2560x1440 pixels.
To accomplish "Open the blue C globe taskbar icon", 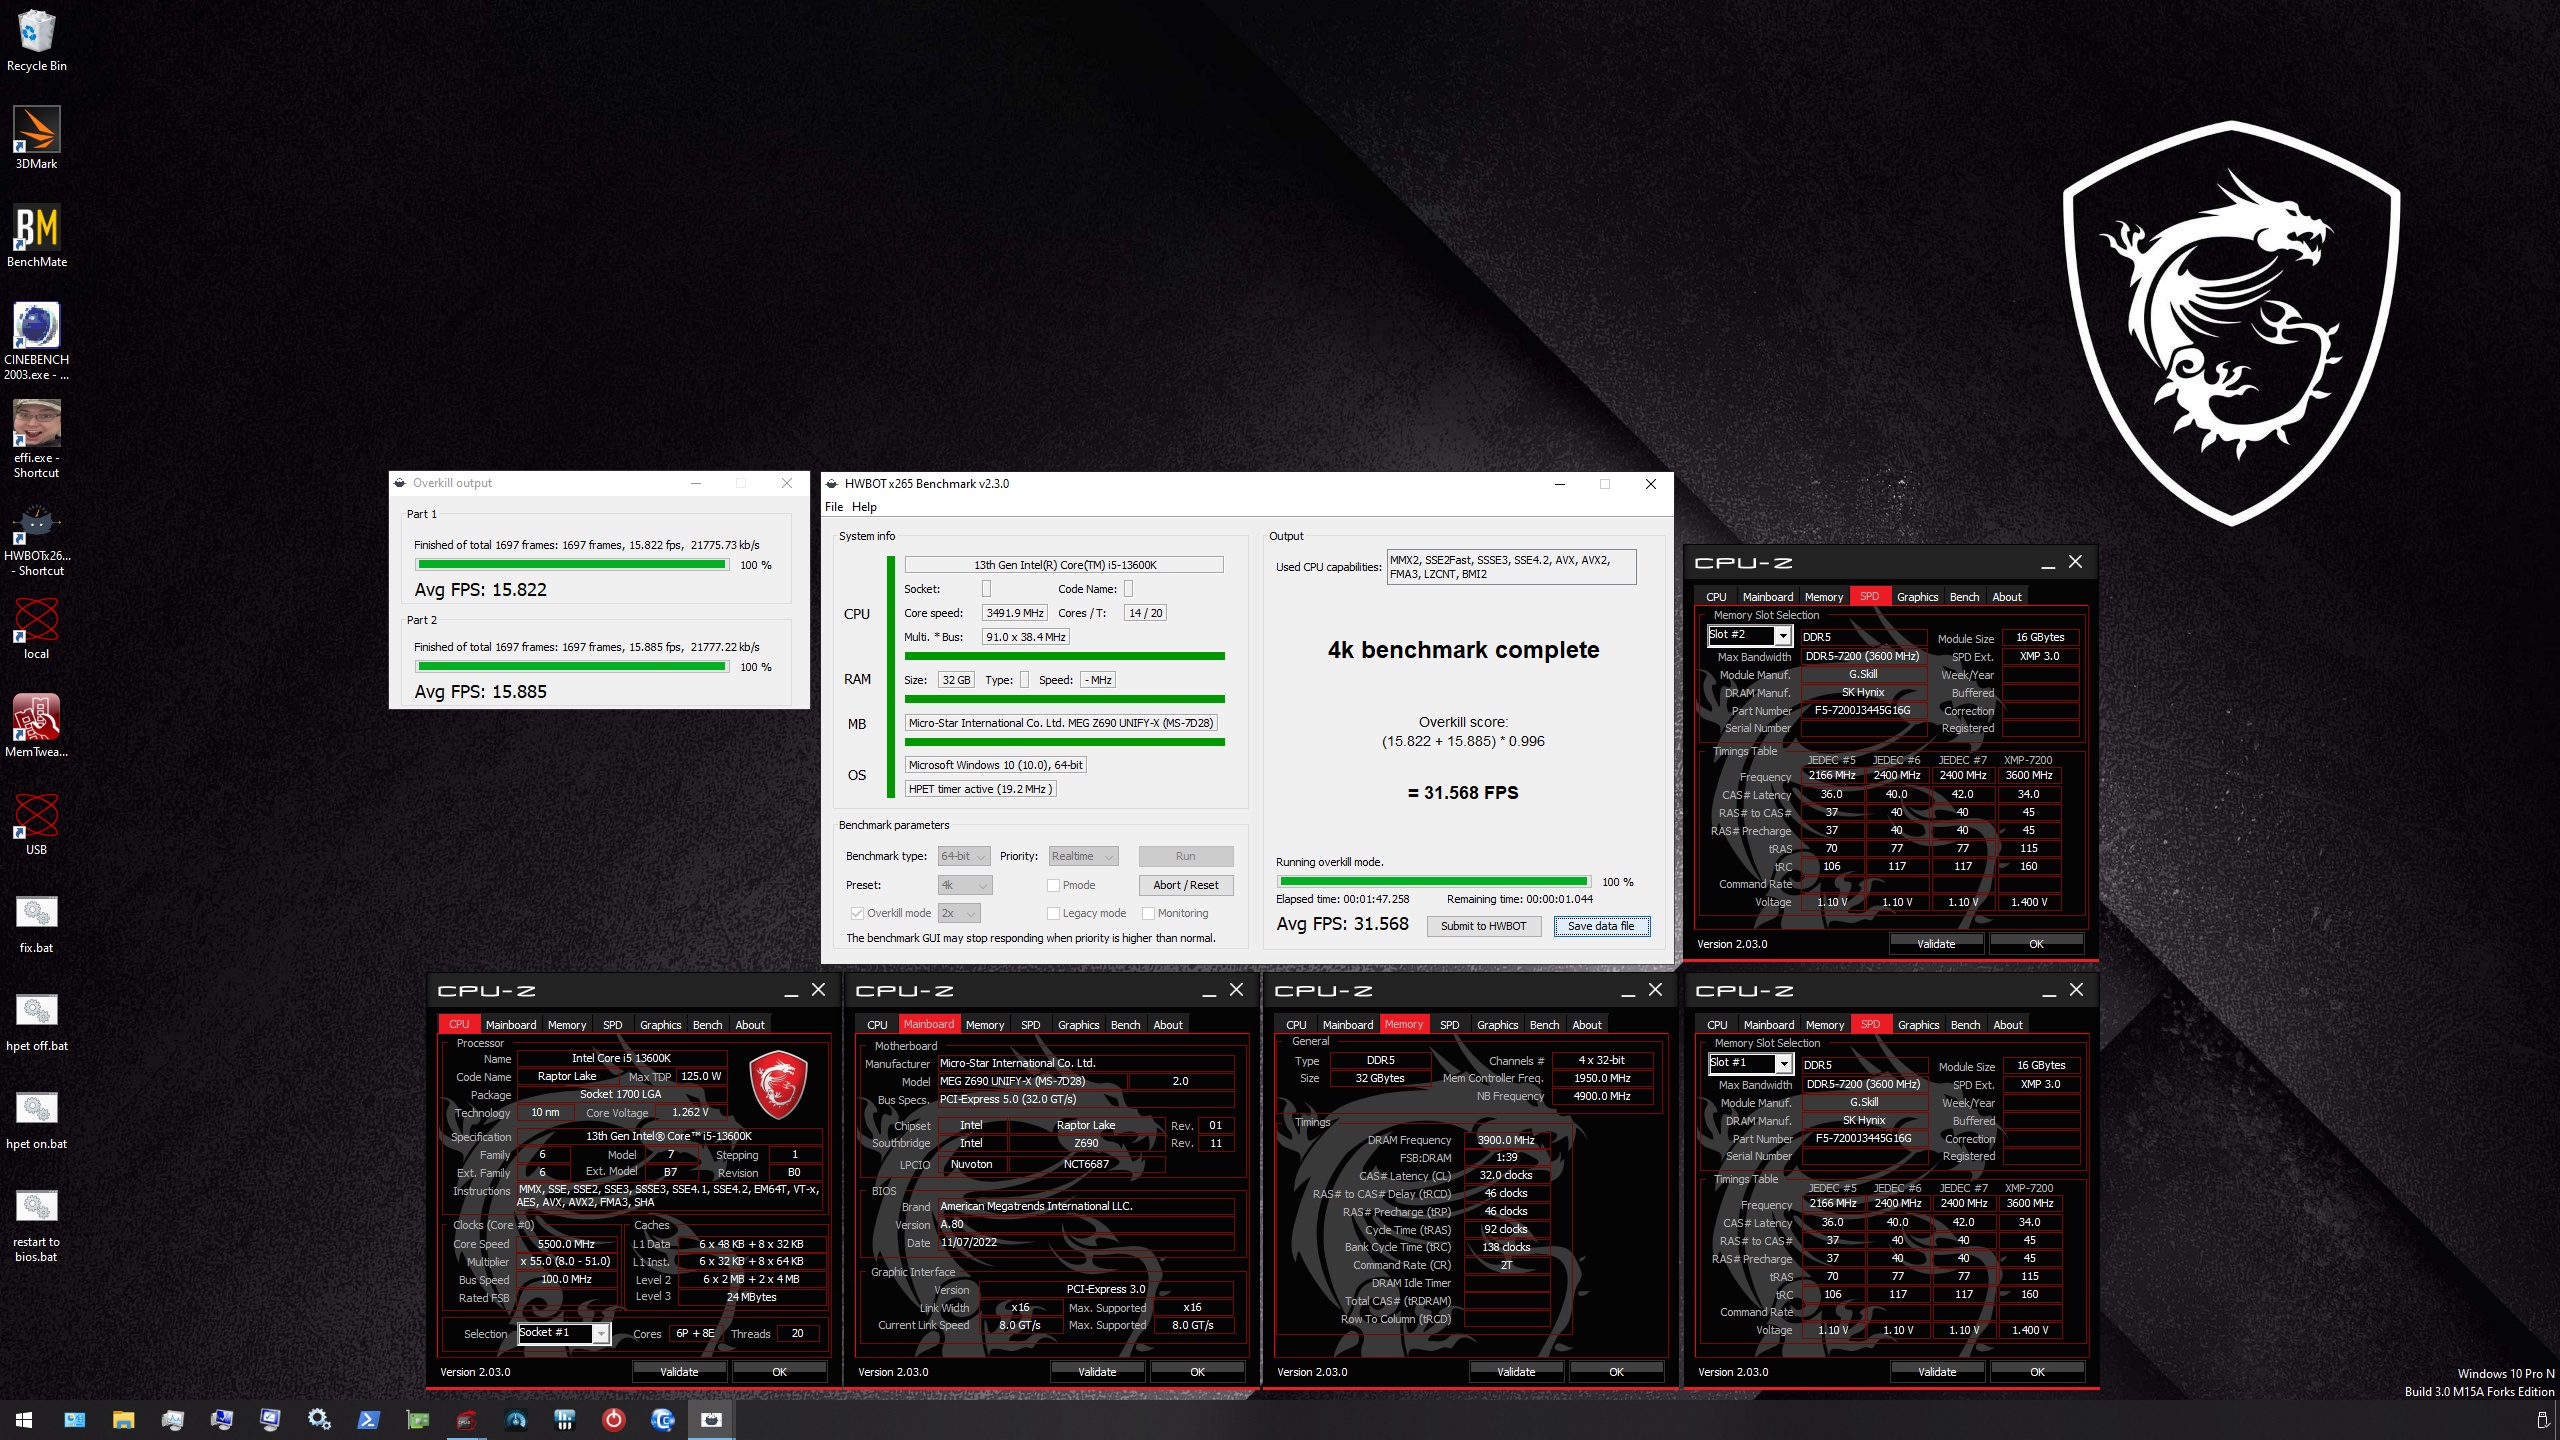I will click(662, 1419).
